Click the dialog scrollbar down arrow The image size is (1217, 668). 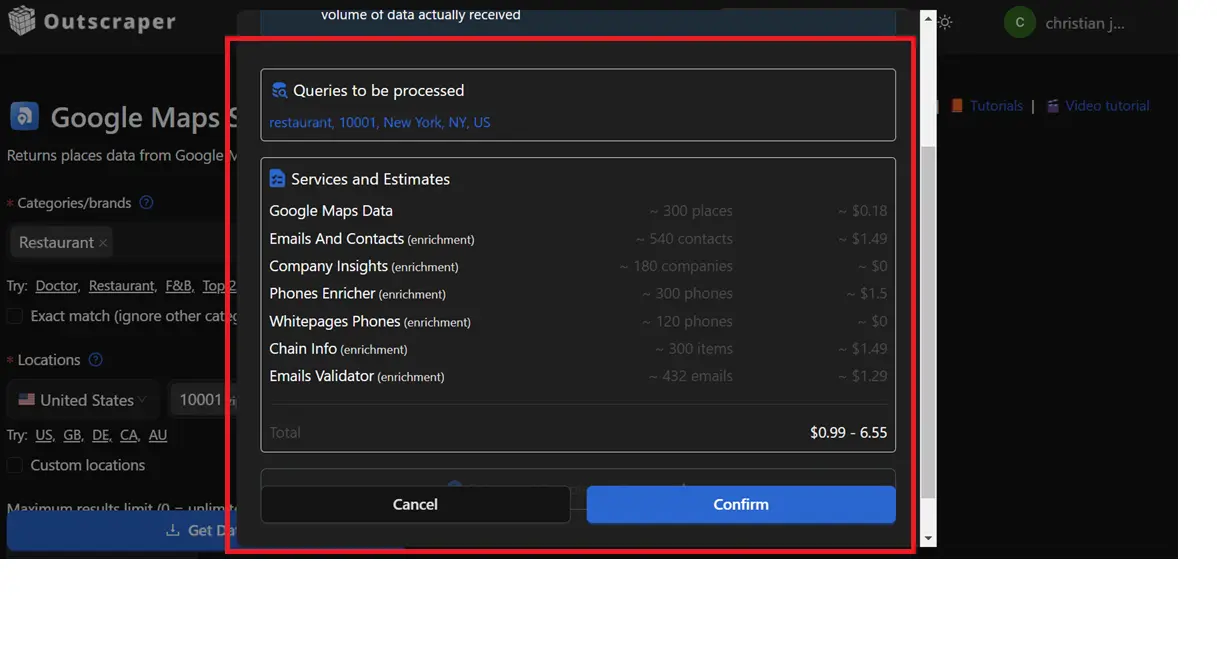pos(927,538)
